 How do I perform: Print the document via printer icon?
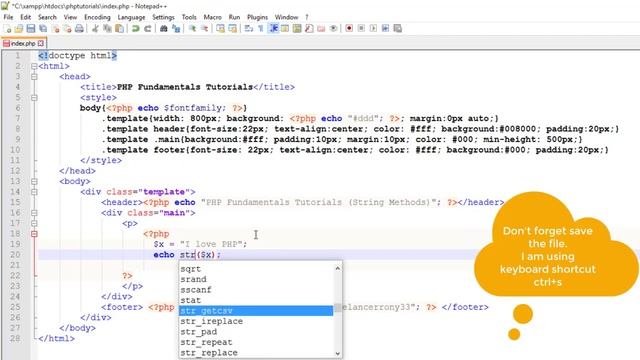(x=80, y=29)
